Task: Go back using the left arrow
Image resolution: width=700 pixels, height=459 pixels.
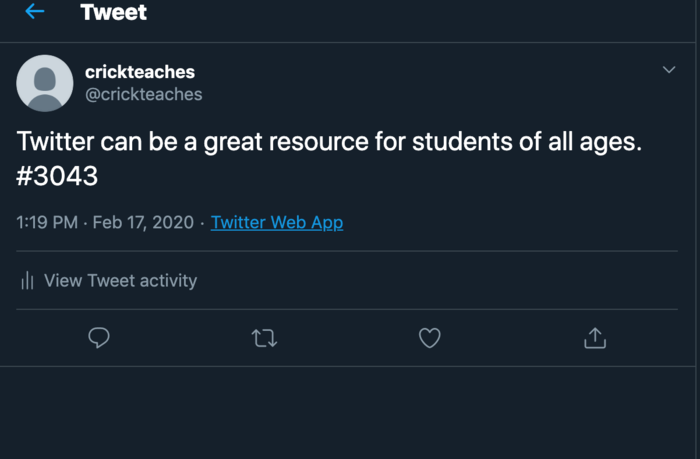Action: (35, 12)
